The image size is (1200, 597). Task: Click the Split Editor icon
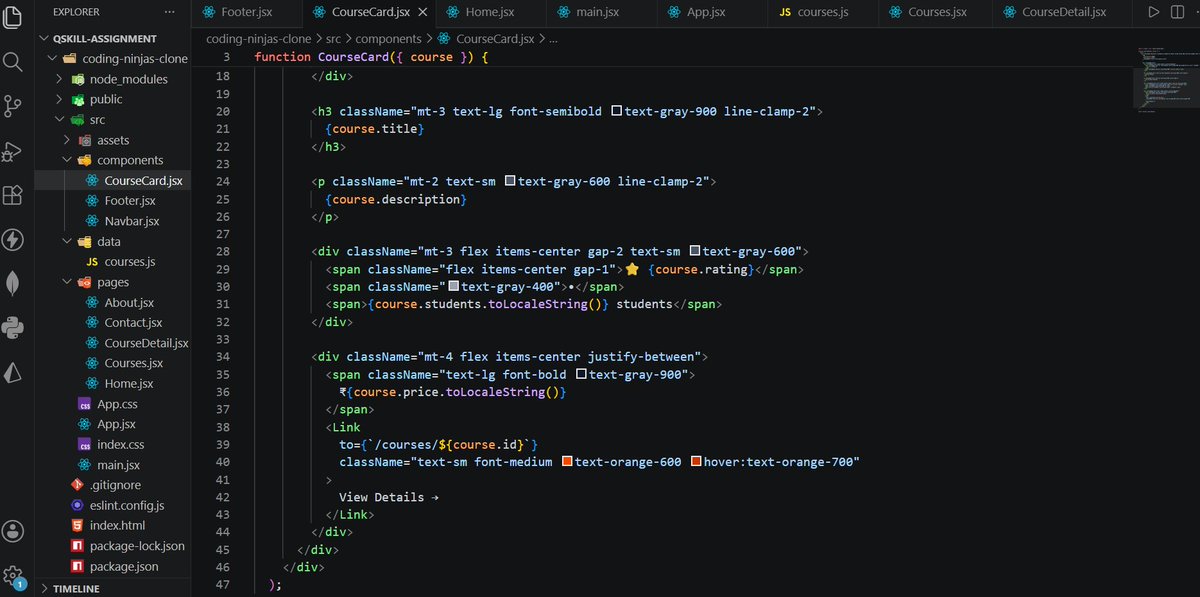tap(1177, 12)
